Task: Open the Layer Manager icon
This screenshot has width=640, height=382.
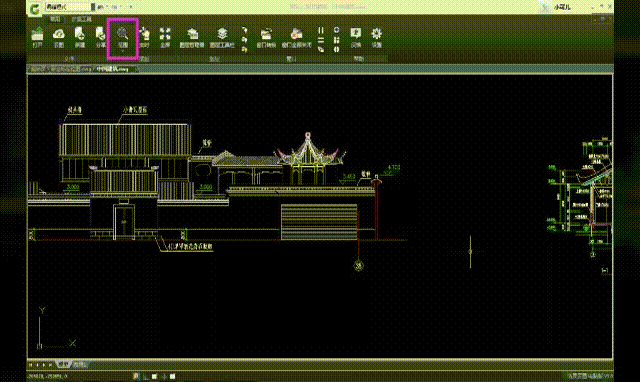Action: (x=192, y=37)
